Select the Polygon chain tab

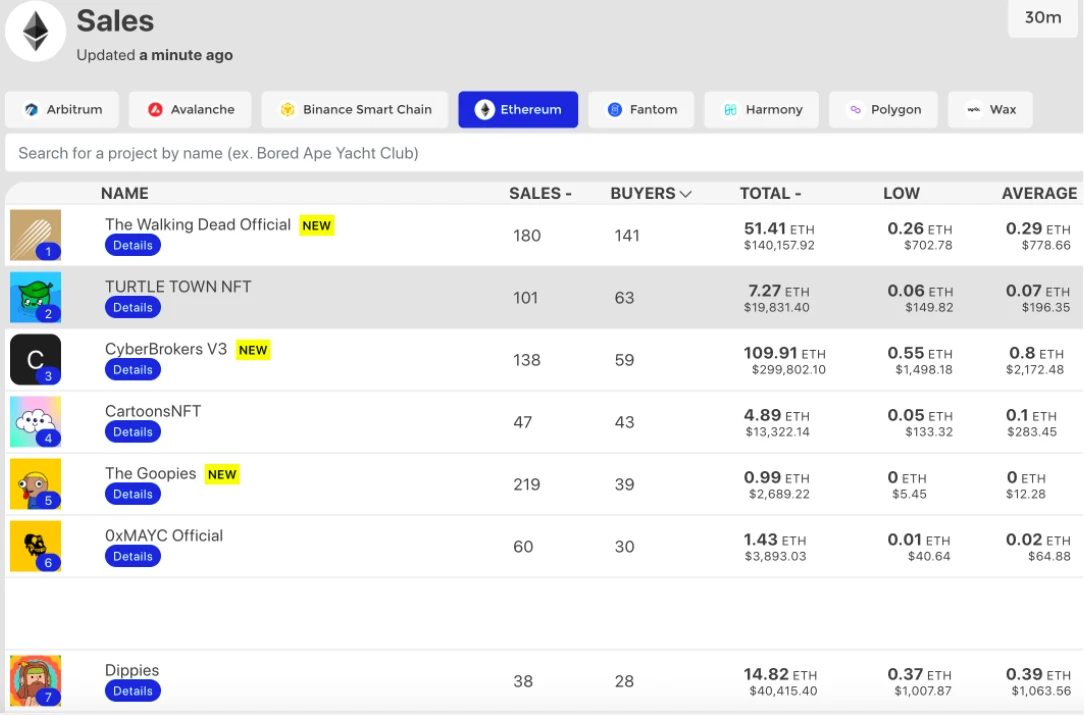coord(884,109)
